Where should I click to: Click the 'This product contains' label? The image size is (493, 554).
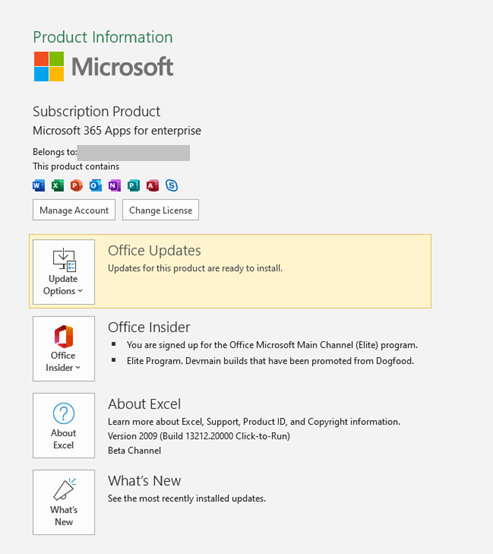pyautogui.click(x=76, y=166)
